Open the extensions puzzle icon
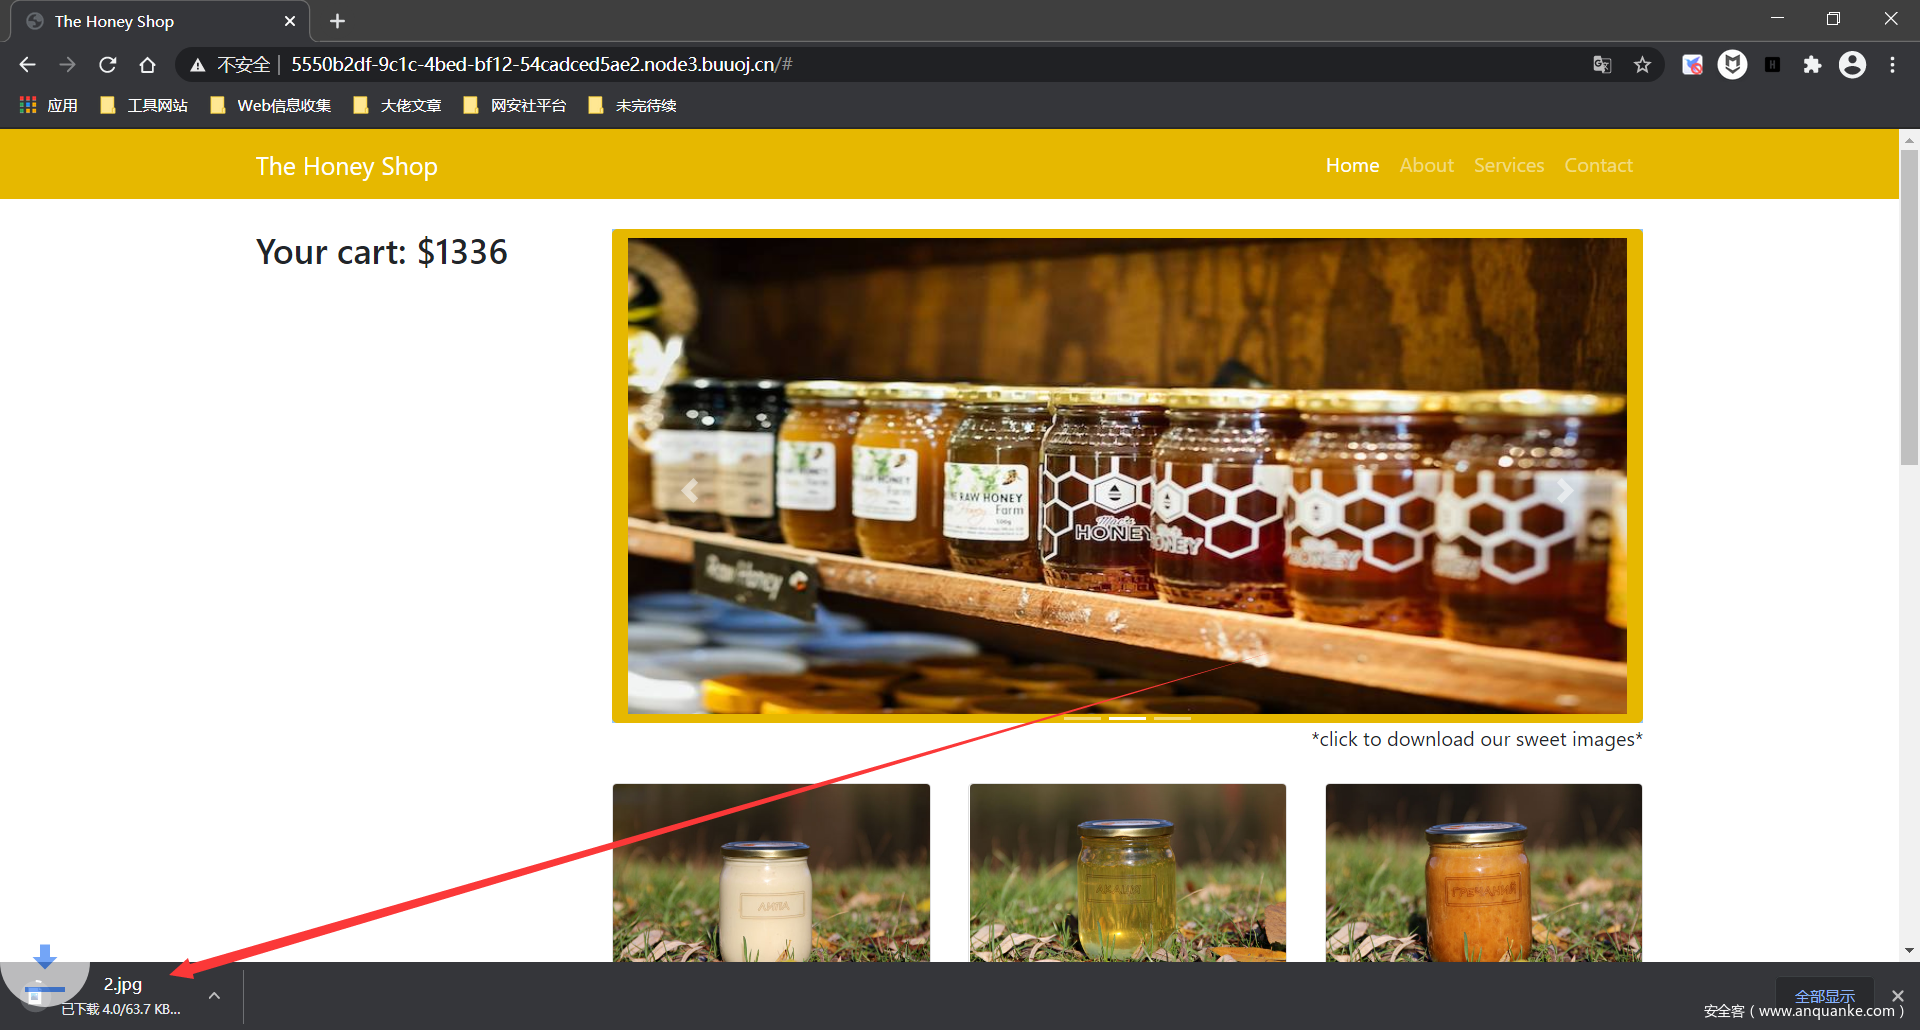 1812,65
